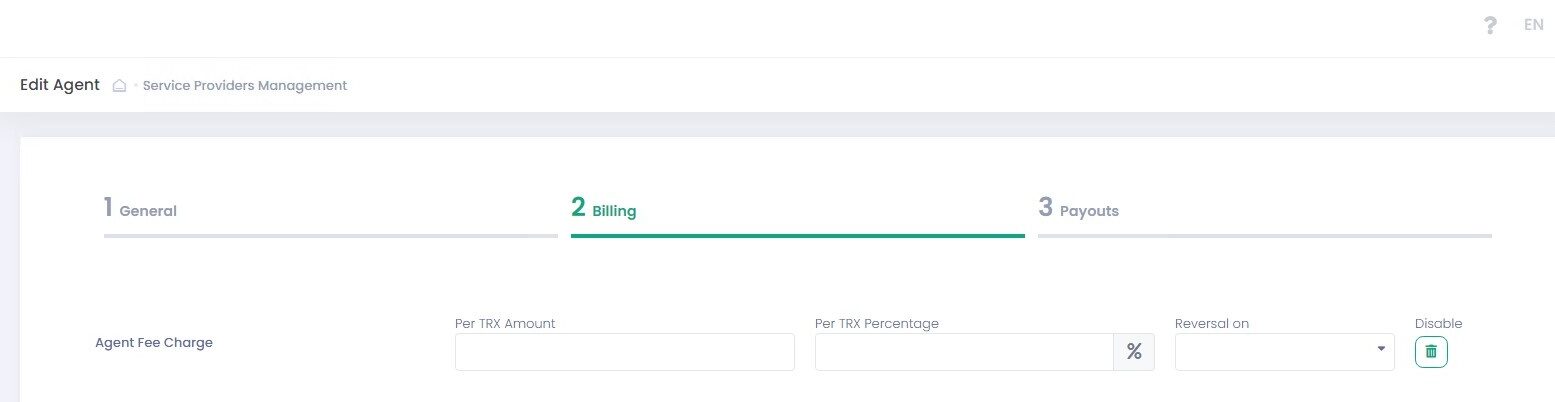
Task: Click the Per TRX Amount label text
Action: click(505, 323)
